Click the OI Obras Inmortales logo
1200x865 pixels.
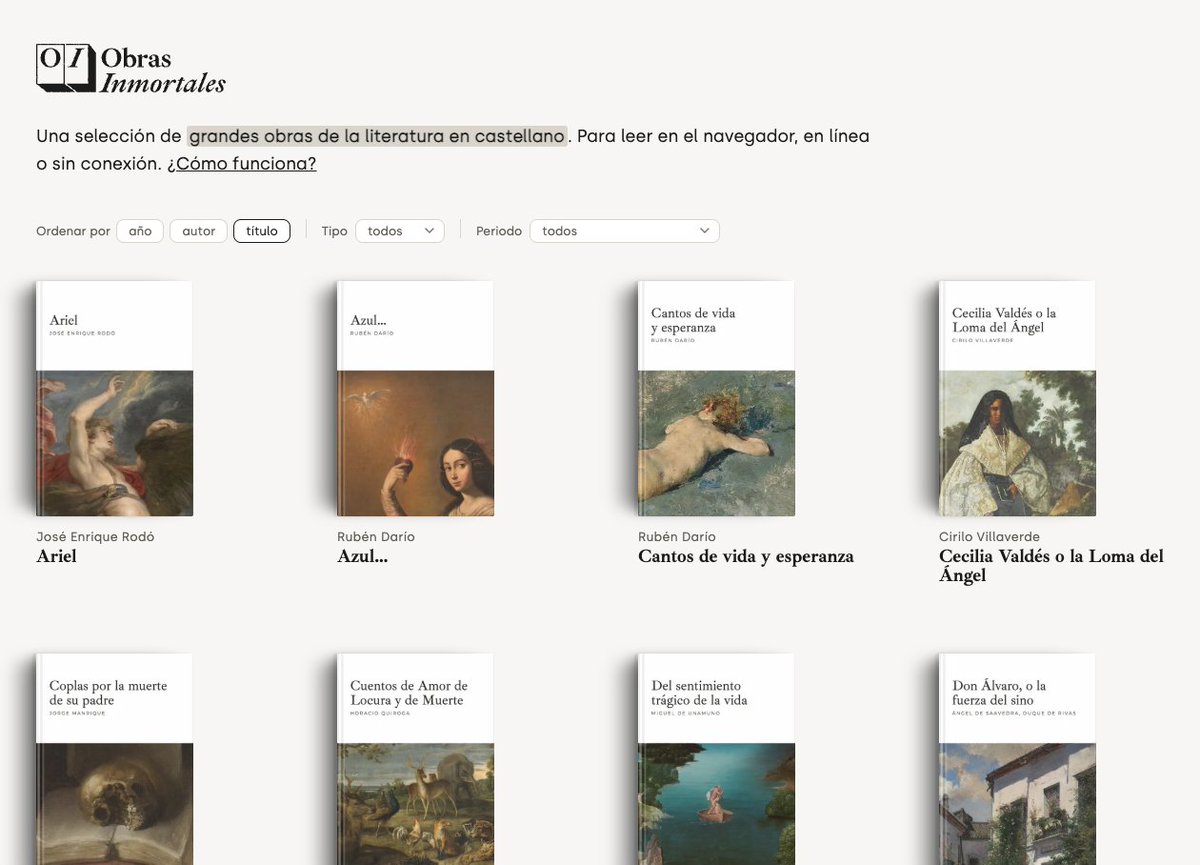pyautogui.click(x=131, y=69)
